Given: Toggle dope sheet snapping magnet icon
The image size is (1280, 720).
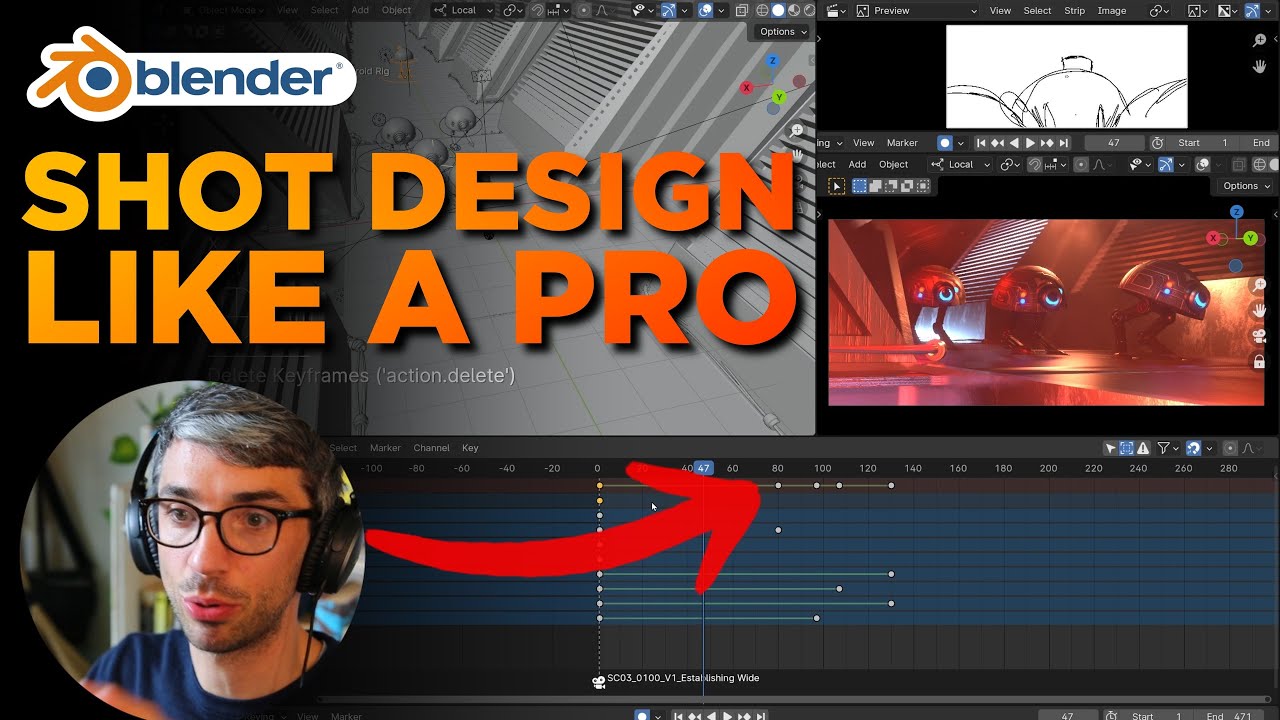Looking at the screenshot, I should pyautogui.click(x=1193, y=448).
